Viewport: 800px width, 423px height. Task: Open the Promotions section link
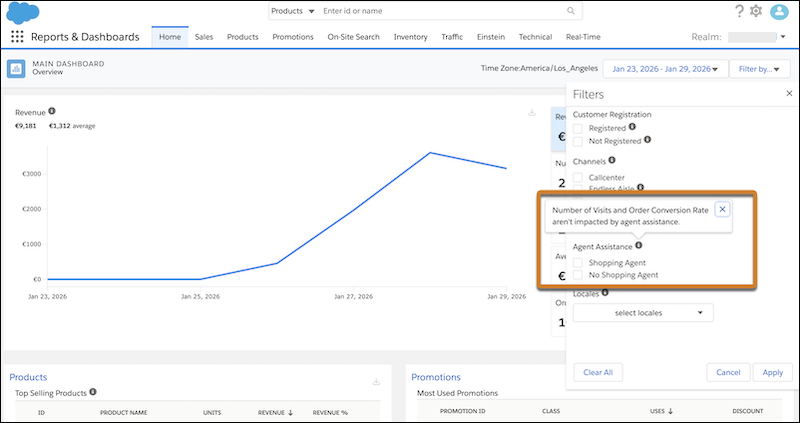point(436,377)
